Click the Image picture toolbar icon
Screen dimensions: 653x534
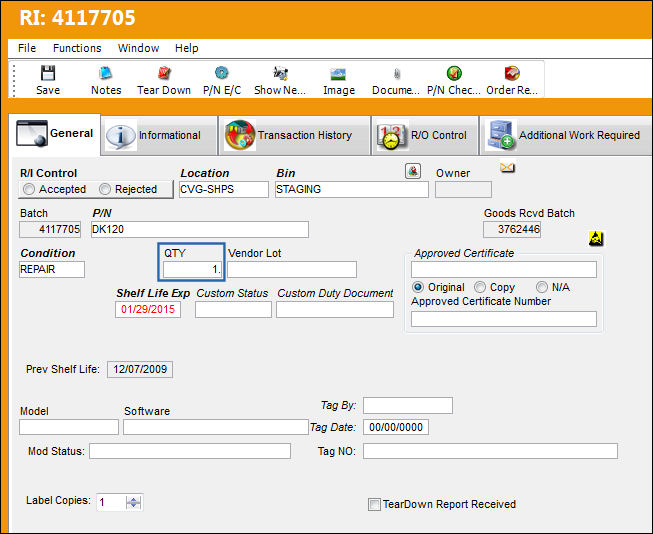coord(338,74)
